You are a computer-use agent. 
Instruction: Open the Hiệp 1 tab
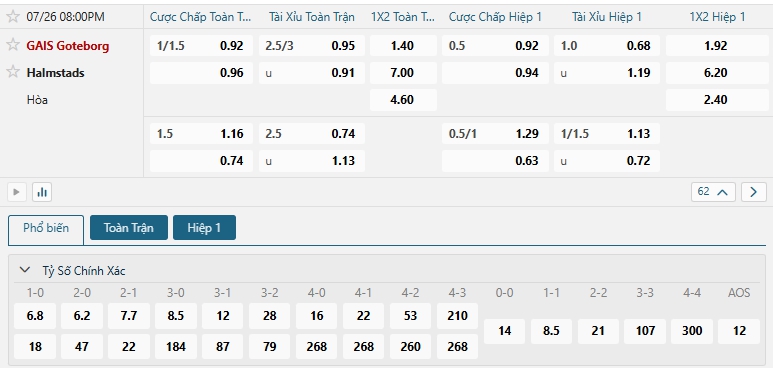(x=204, y=228)
